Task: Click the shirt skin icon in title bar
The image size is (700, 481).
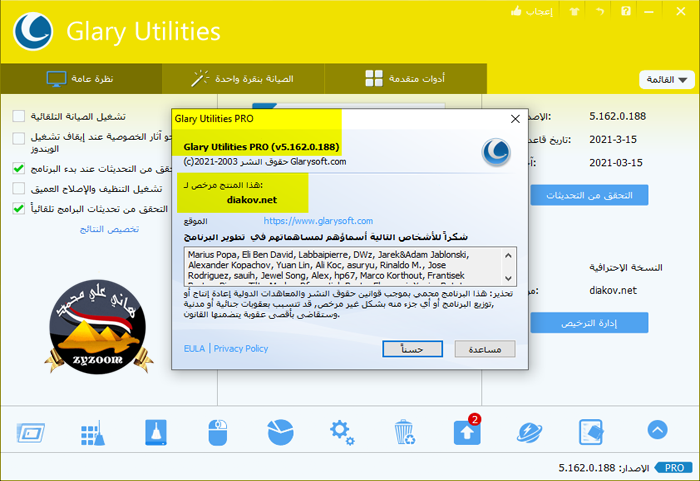Action: tap(574, 12)
